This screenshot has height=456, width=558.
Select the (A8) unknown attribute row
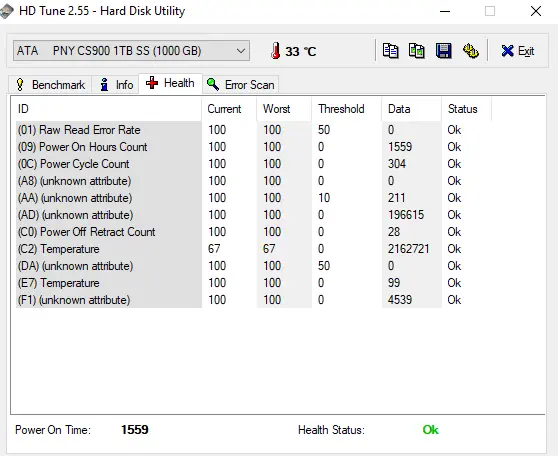tap(253, 181)
